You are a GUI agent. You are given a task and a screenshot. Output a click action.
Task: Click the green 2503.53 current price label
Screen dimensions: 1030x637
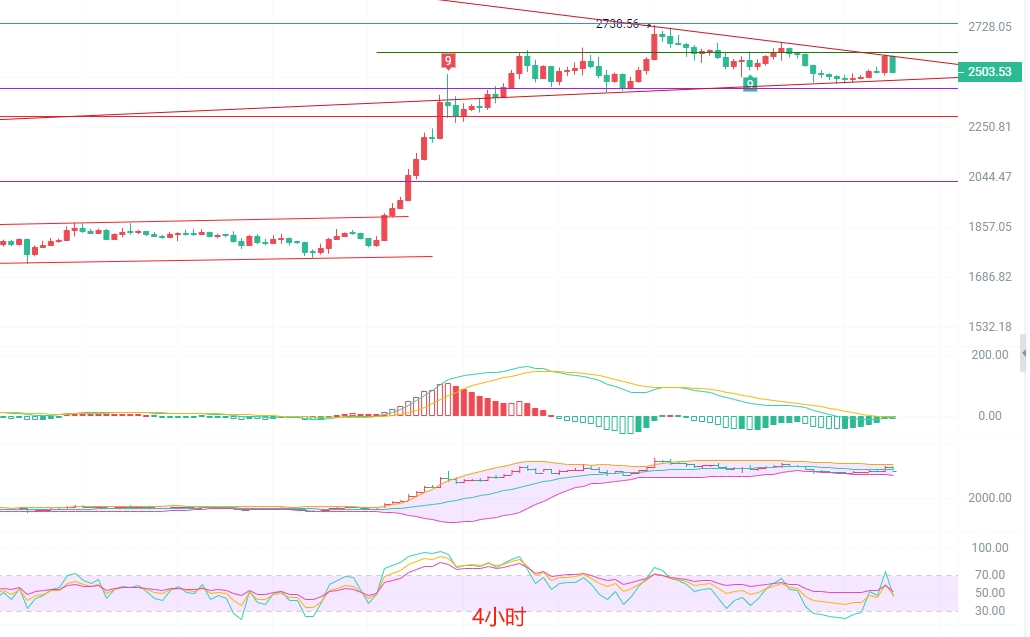click(x=990, y=72)
